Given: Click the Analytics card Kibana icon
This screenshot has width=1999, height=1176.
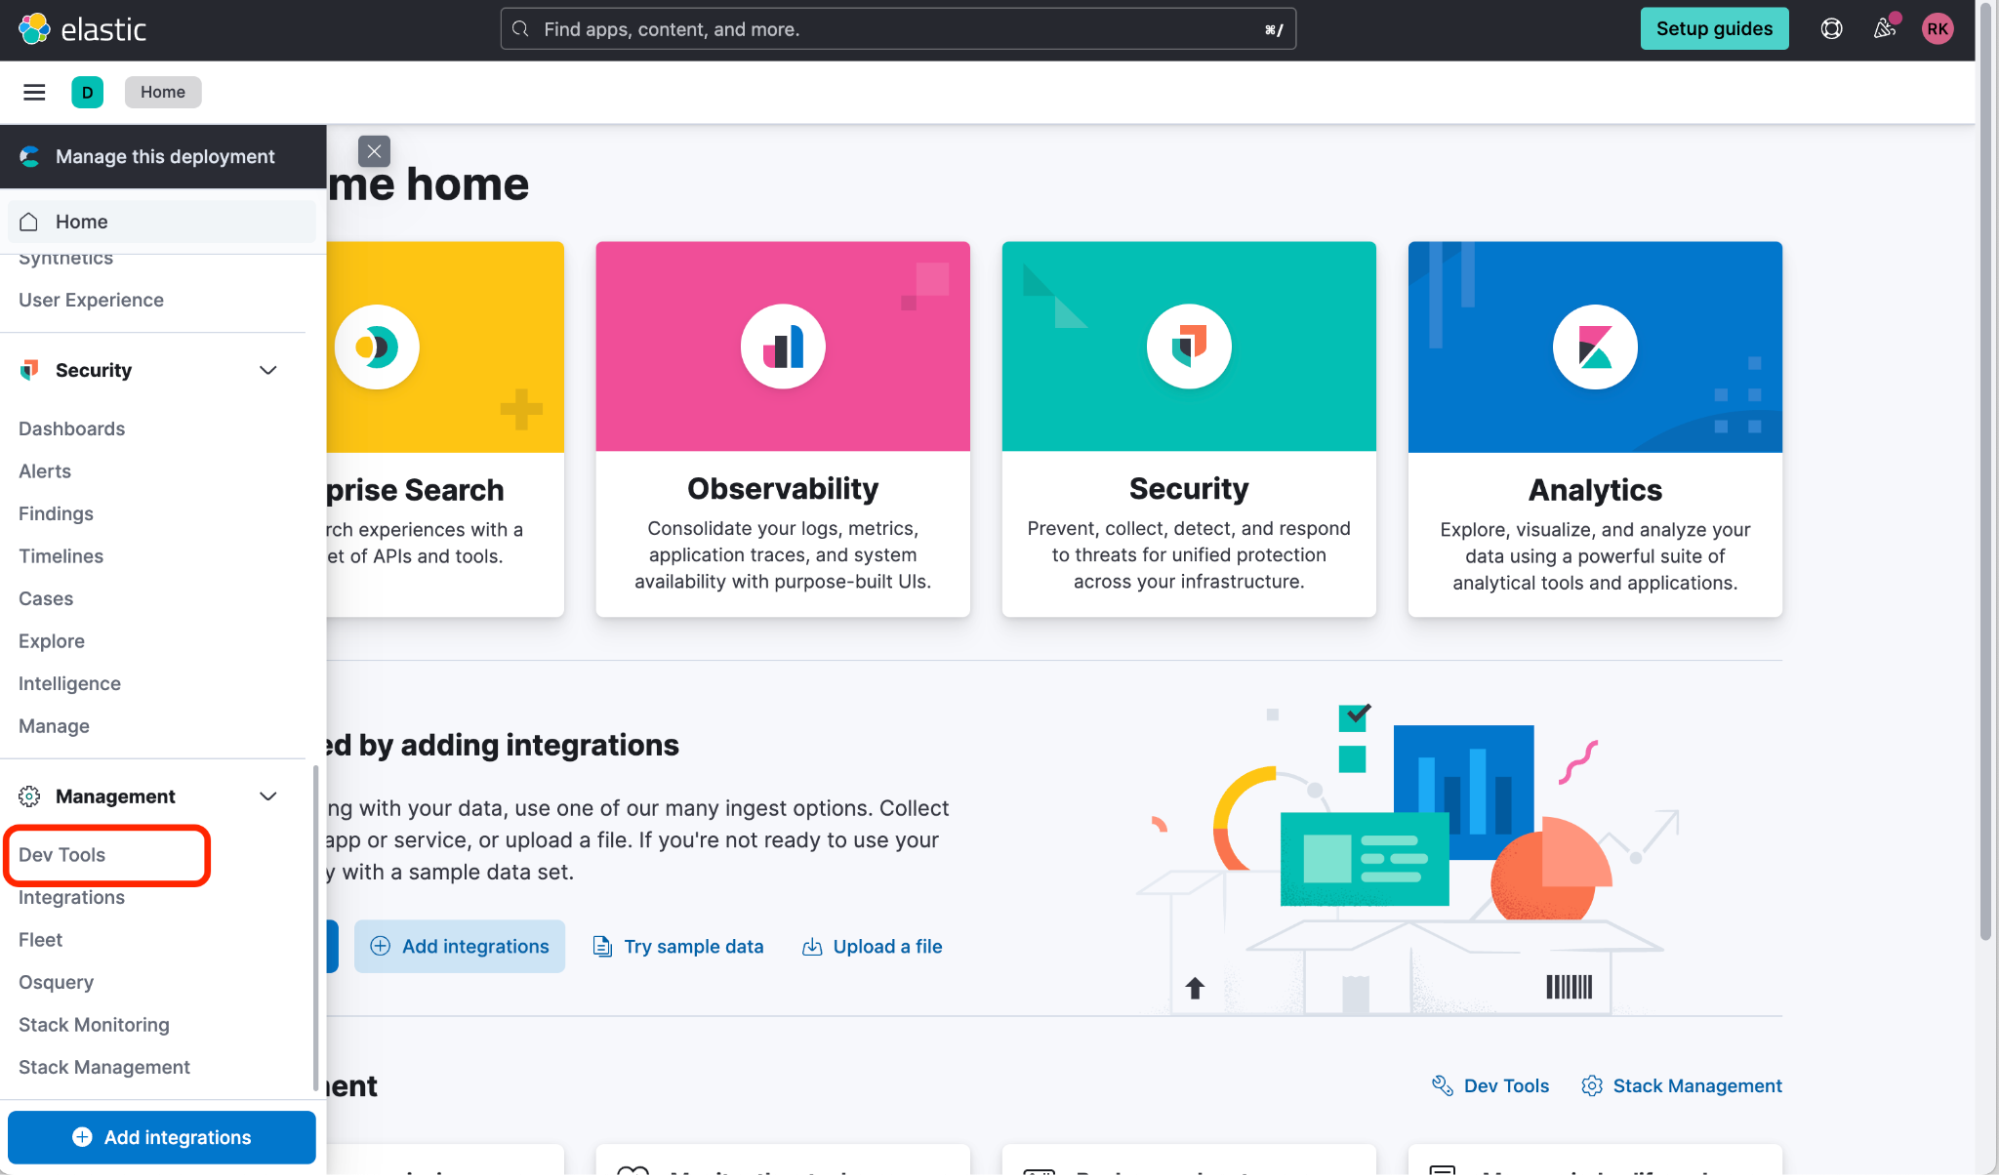Looking at the screenshot, I should 1595,347.
